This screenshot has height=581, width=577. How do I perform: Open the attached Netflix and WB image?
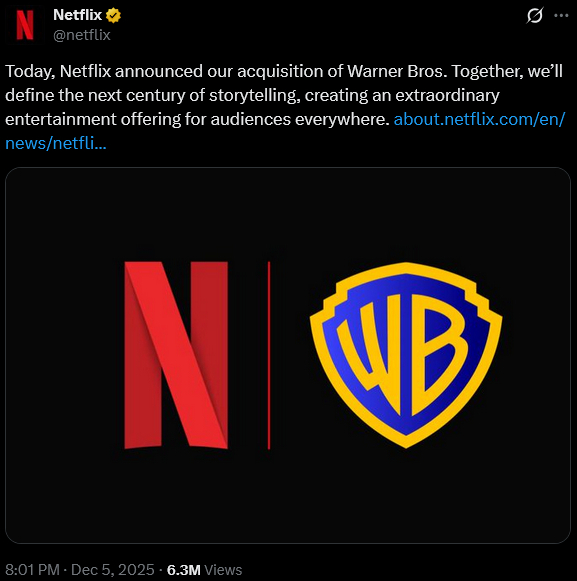[x=288, y=355]
